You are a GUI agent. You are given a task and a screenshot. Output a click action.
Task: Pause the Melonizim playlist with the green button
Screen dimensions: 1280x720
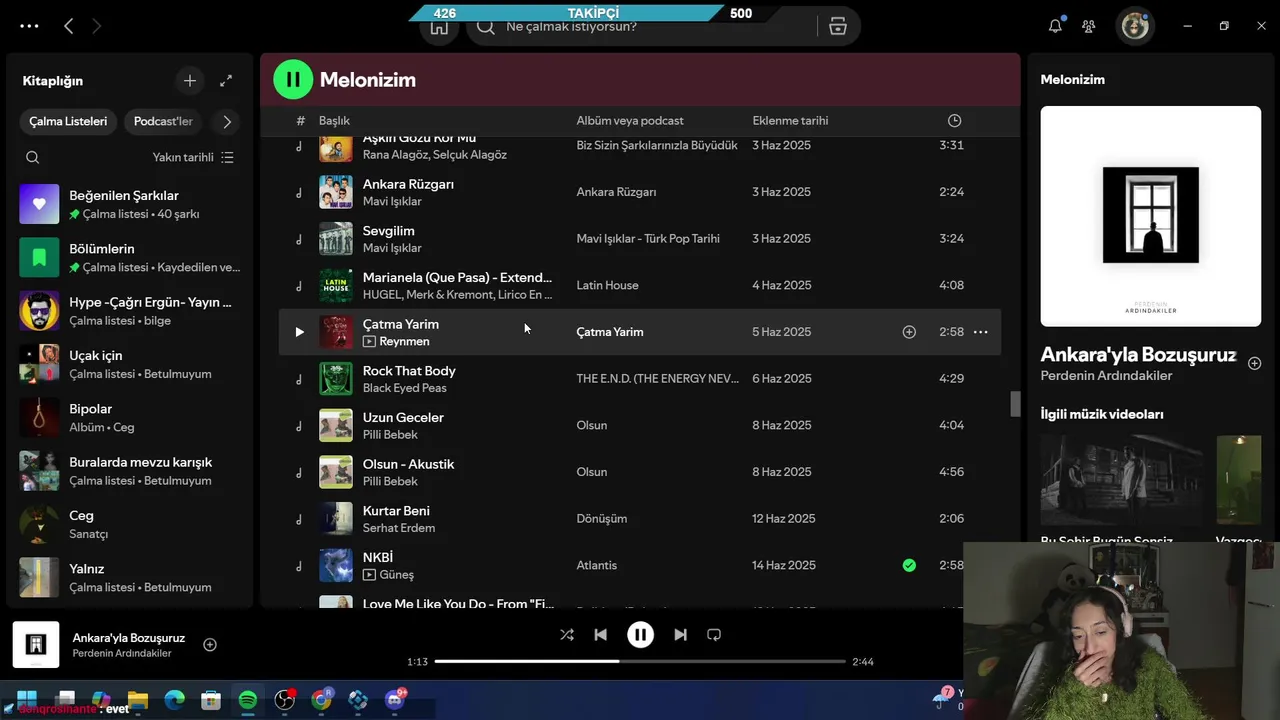pyautogui.click(x=293, y=79)
